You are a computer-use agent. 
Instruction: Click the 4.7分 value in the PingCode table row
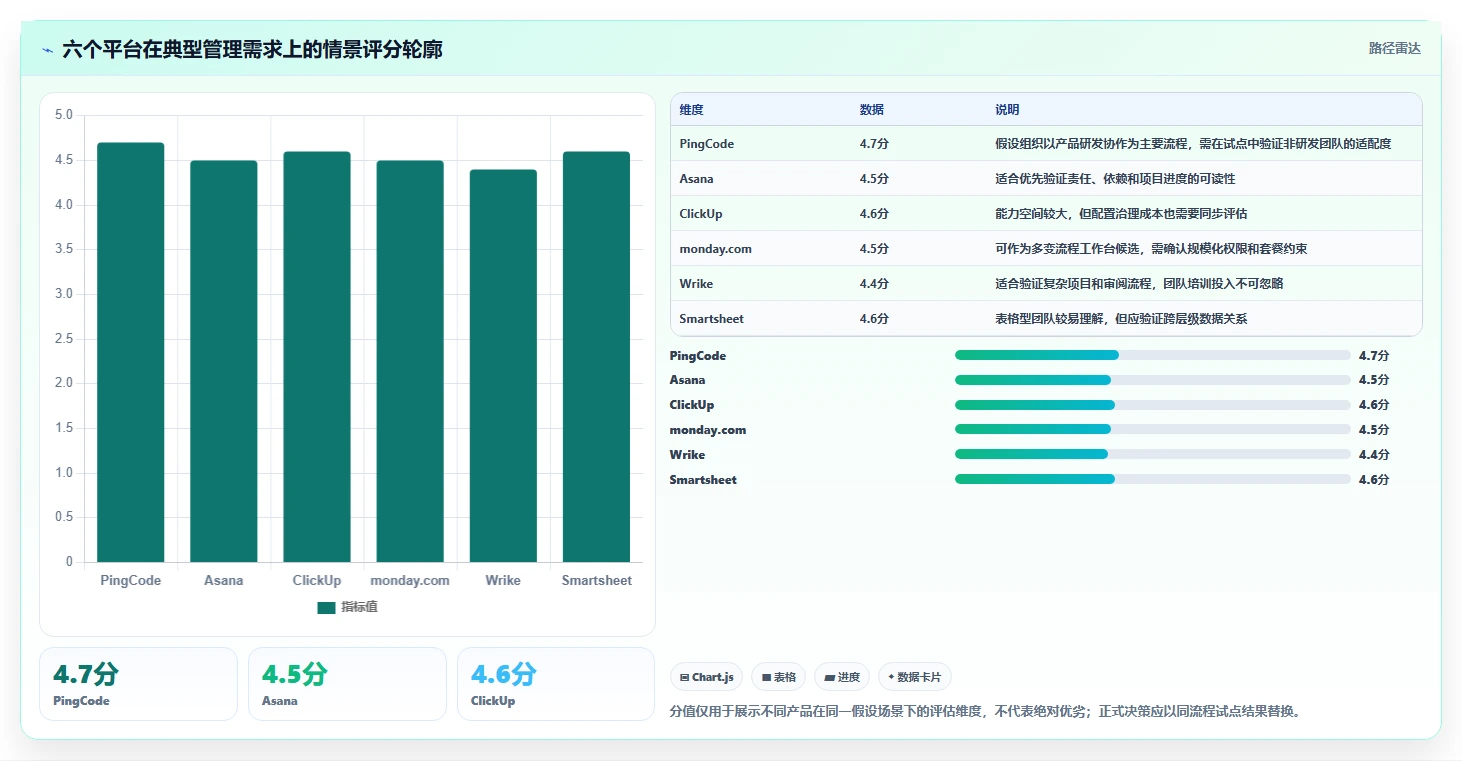tap(874, 144)
